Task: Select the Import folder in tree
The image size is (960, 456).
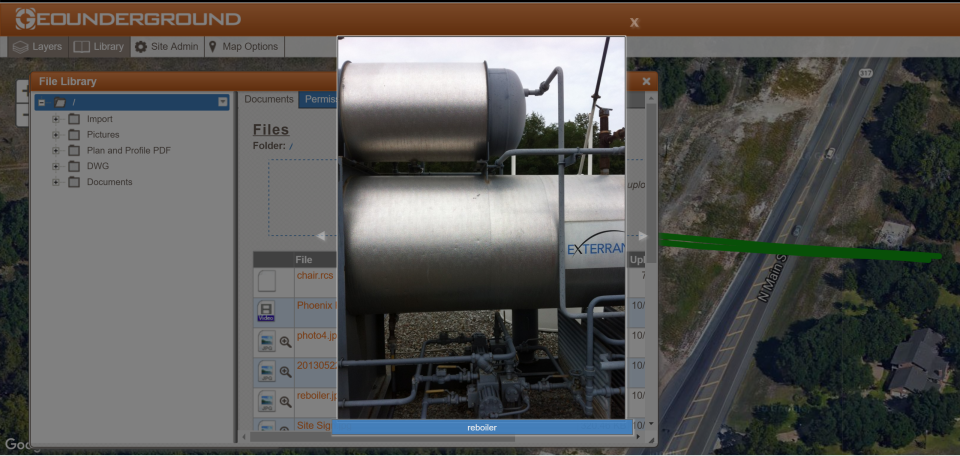Action: click(99, 119)
